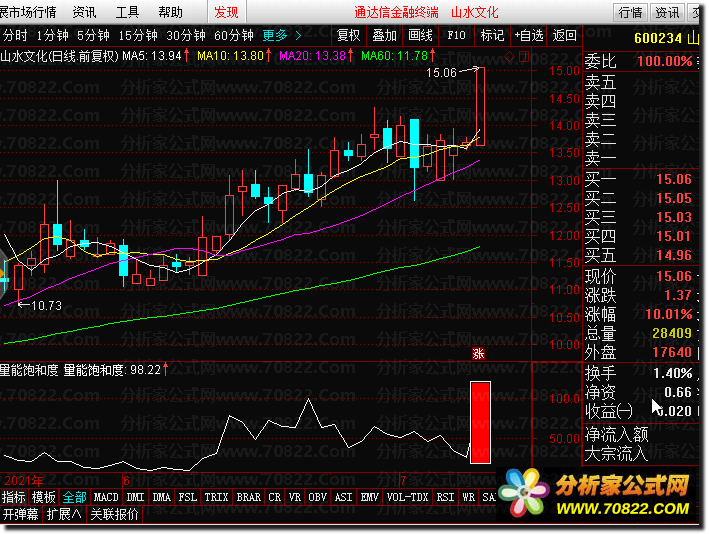
Task: Select the 指标 tab at bottom
Action: point(14,497)
